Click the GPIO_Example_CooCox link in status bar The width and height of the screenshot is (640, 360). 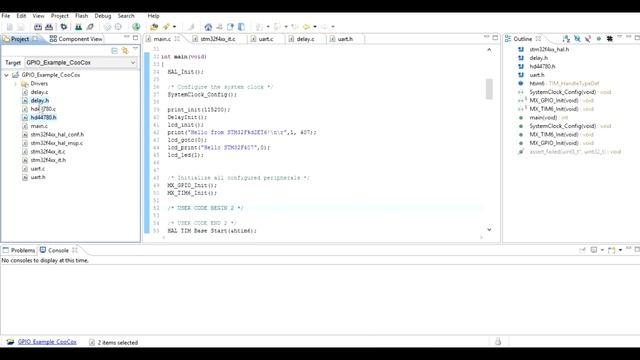(47, 342)
